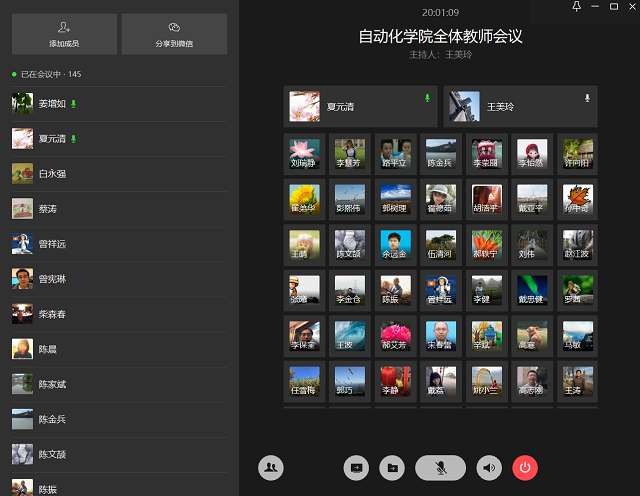This screenshot has height=496, width=640.
Task: Start screen sharing with the monitor icon
Action: pyautogui.click(x=355, y=467)
